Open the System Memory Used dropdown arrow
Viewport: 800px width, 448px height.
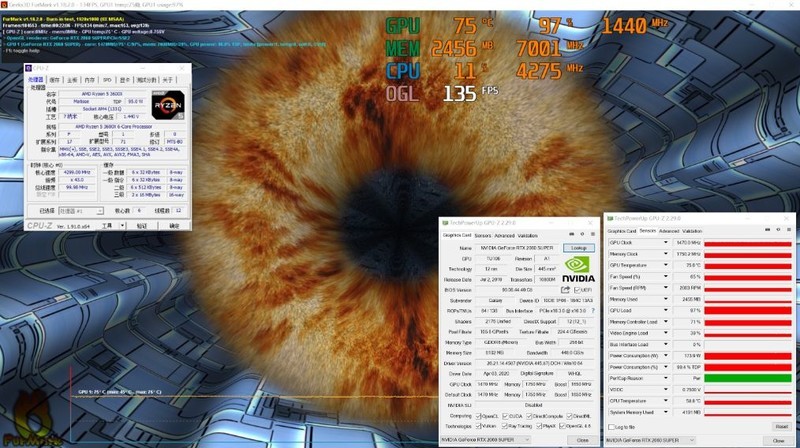(665, 412)
